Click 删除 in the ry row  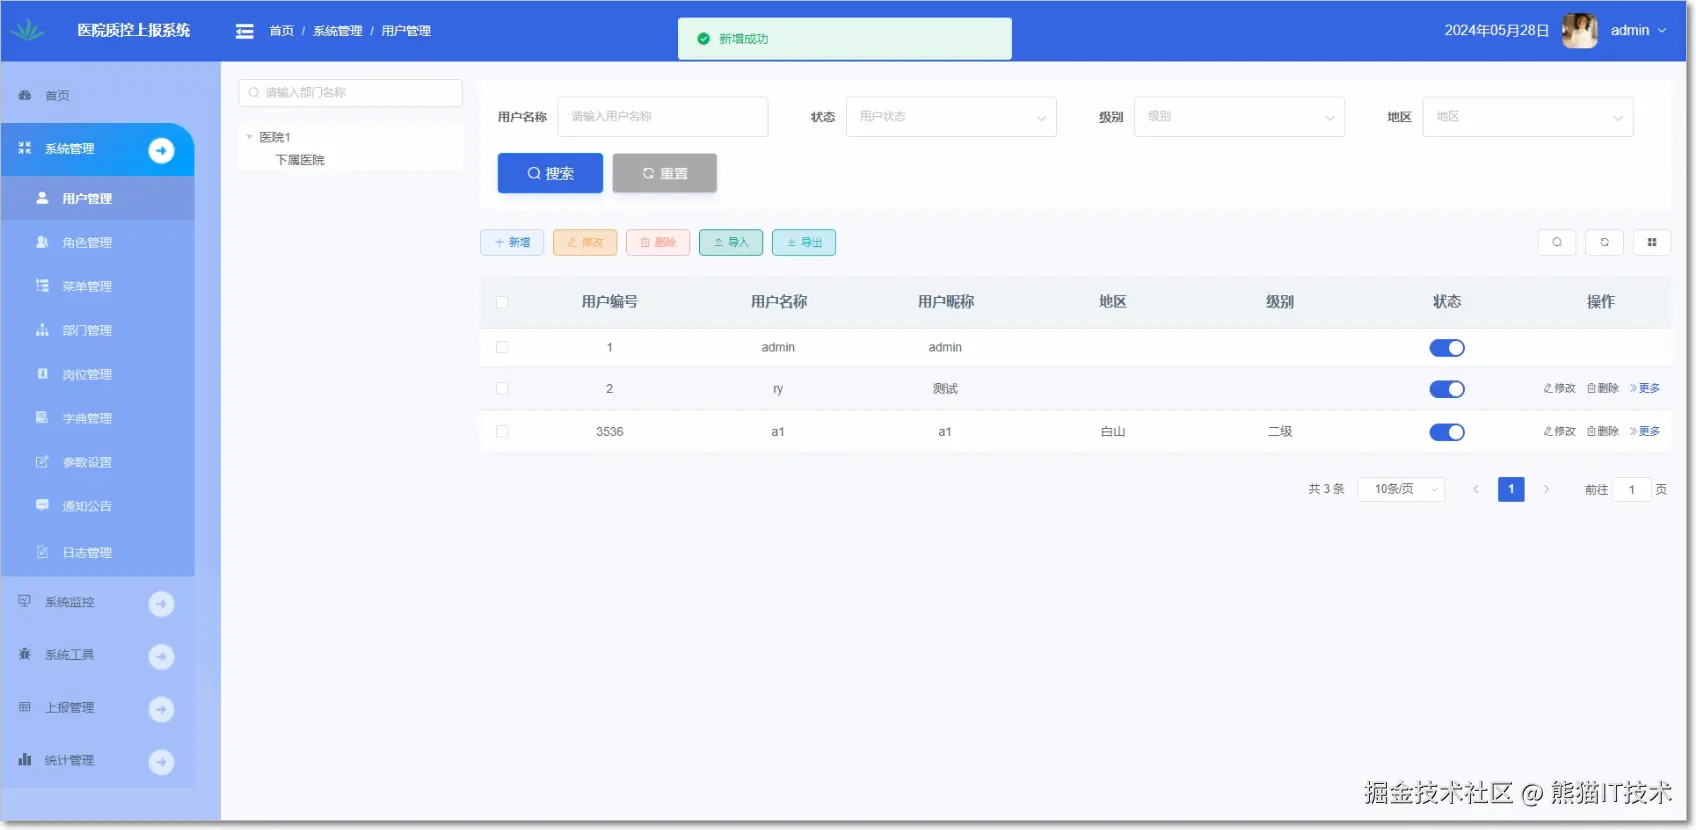pos(1603,388)
